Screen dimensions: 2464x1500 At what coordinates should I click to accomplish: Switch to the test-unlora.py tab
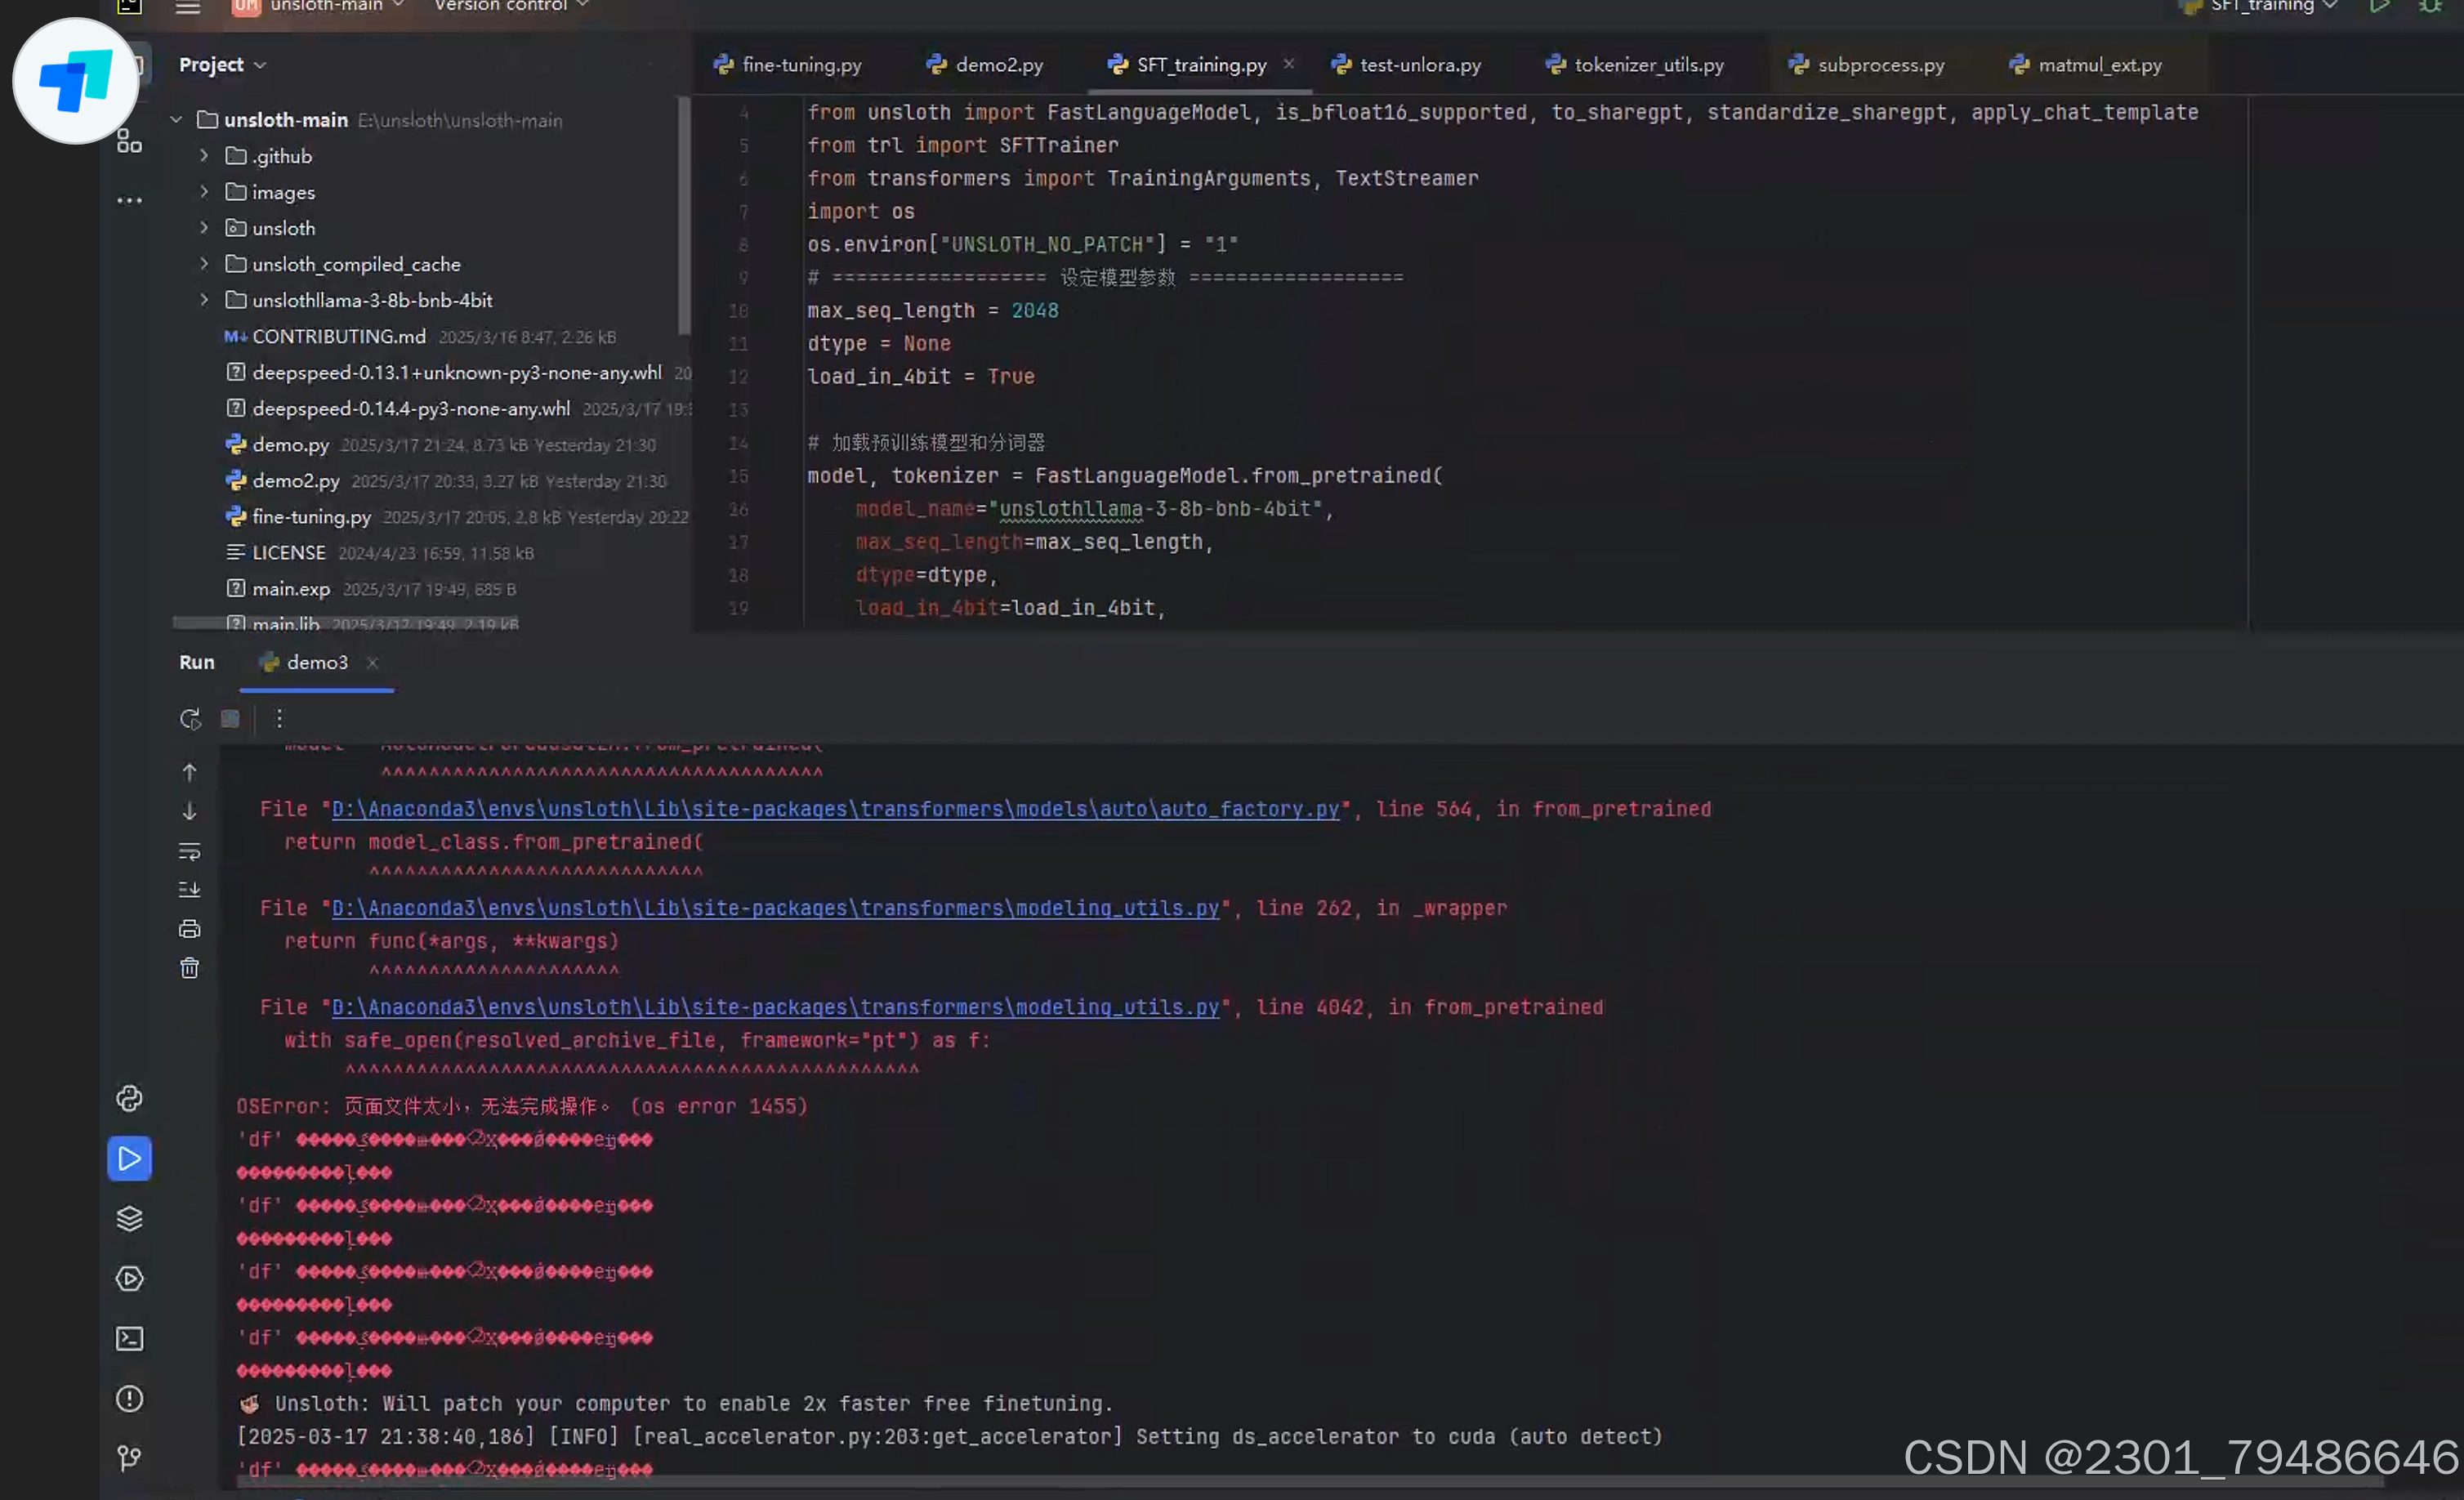pos(1419,65)
